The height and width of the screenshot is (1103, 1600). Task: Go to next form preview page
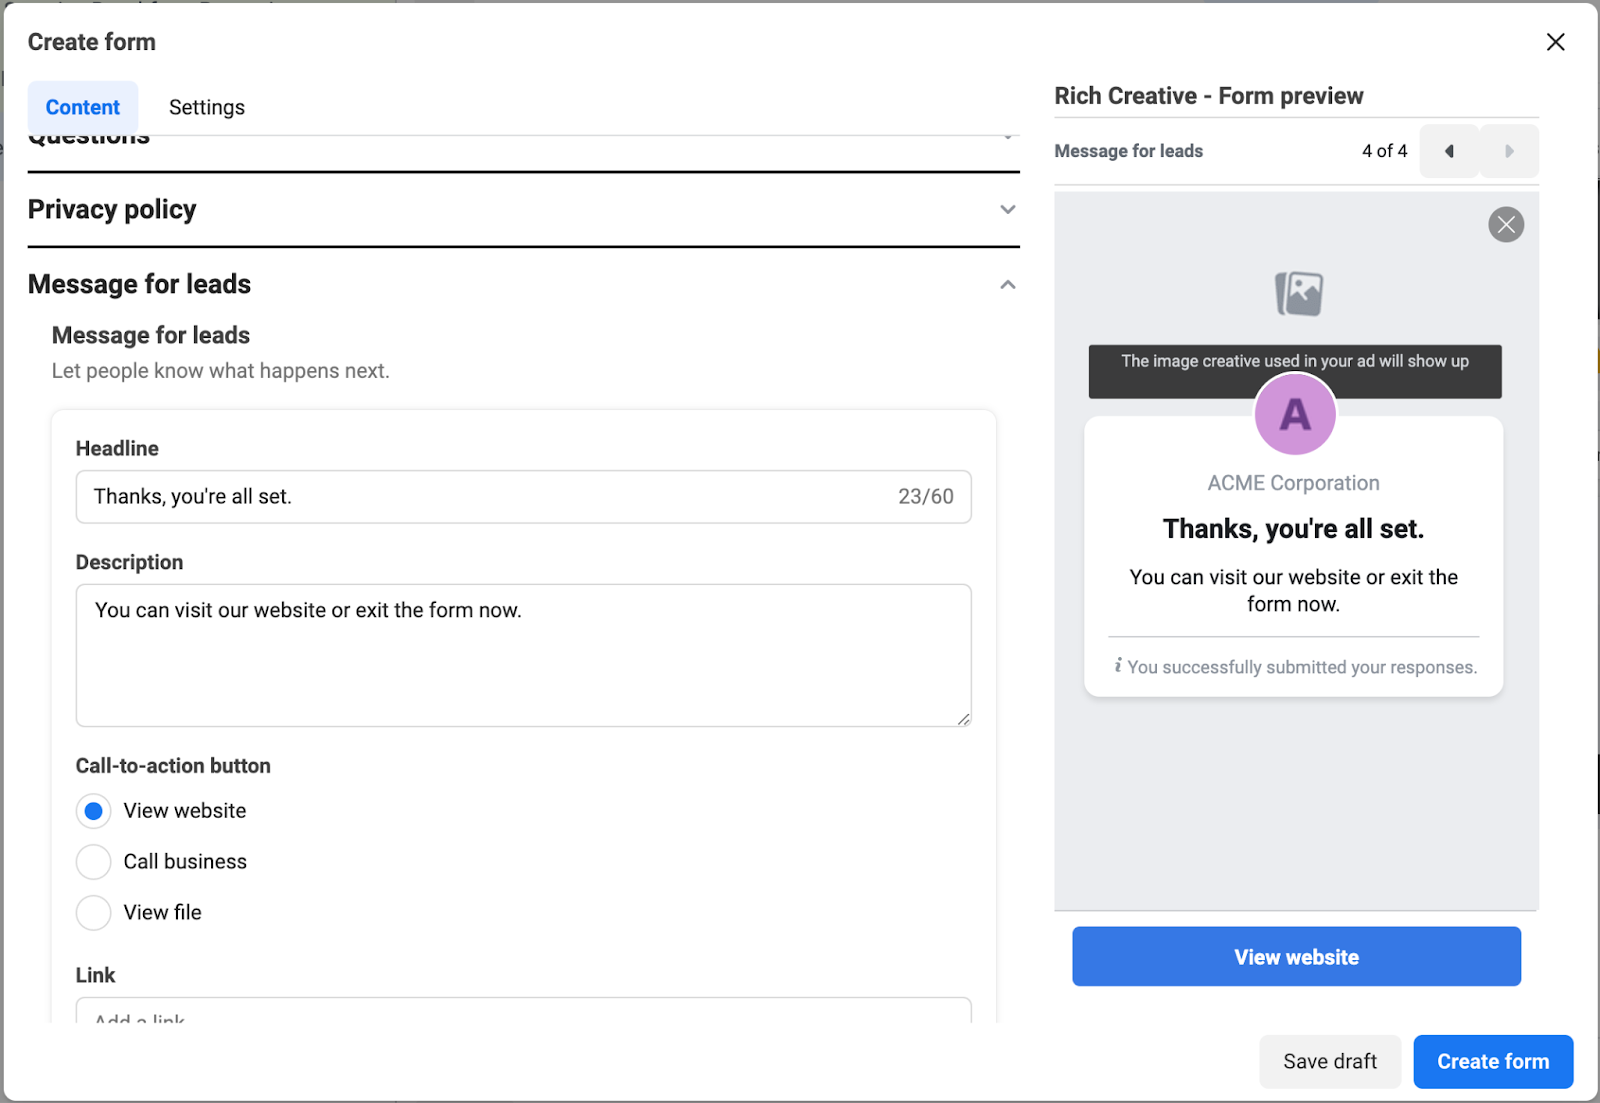(1509, 151)
